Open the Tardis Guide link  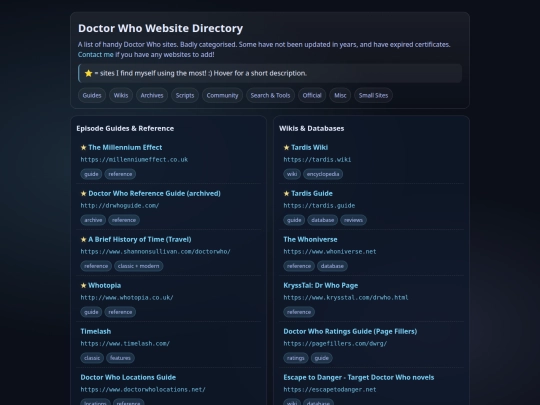click(312, 194)
